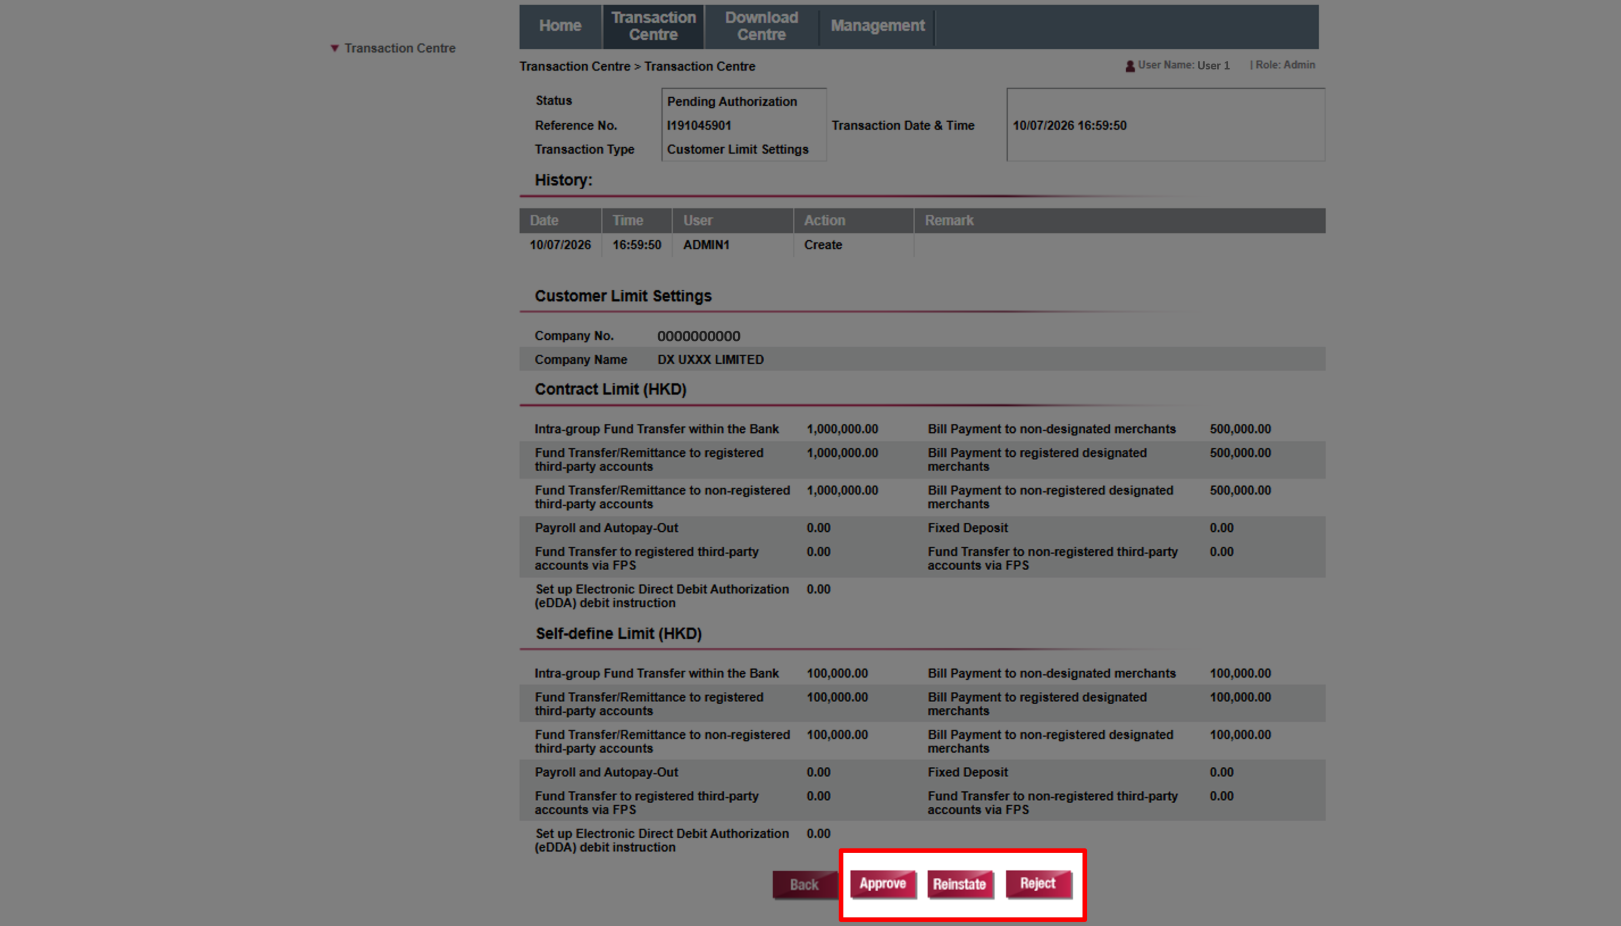Screen dimensions: 1621x926
Task: Reject the pending transaction
Action: (1037, 884)
